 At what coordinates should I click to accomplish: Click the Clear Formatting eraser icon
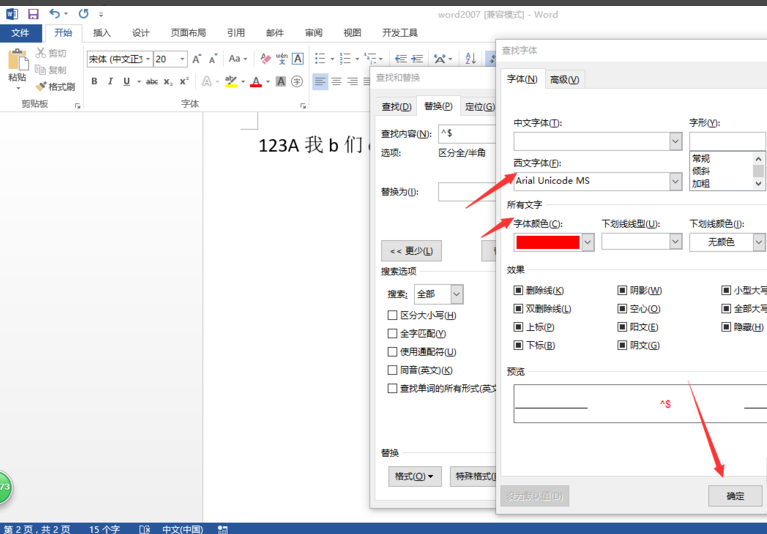(x=266, y=59)
